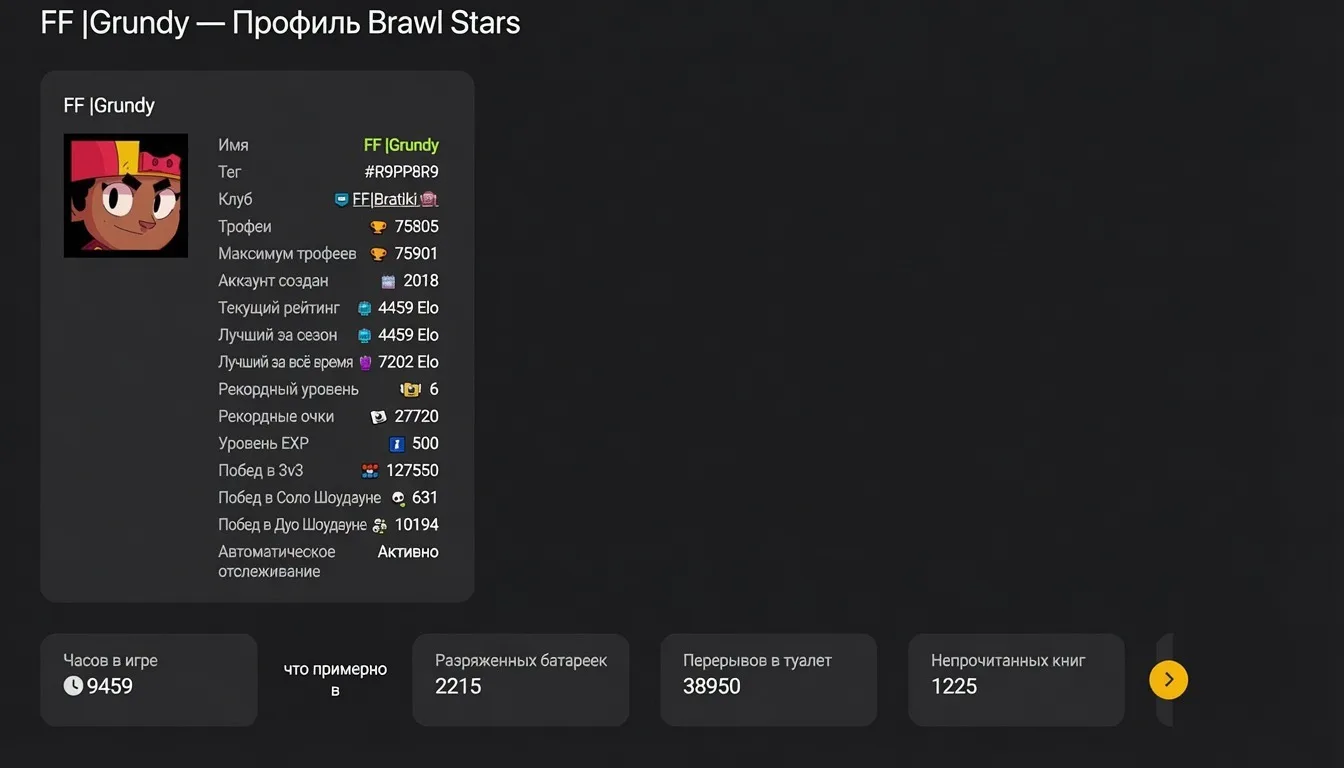Click the trophy icon beside Максимум трофеев
Screen dimensions: 1344x768
pos(378,254)
